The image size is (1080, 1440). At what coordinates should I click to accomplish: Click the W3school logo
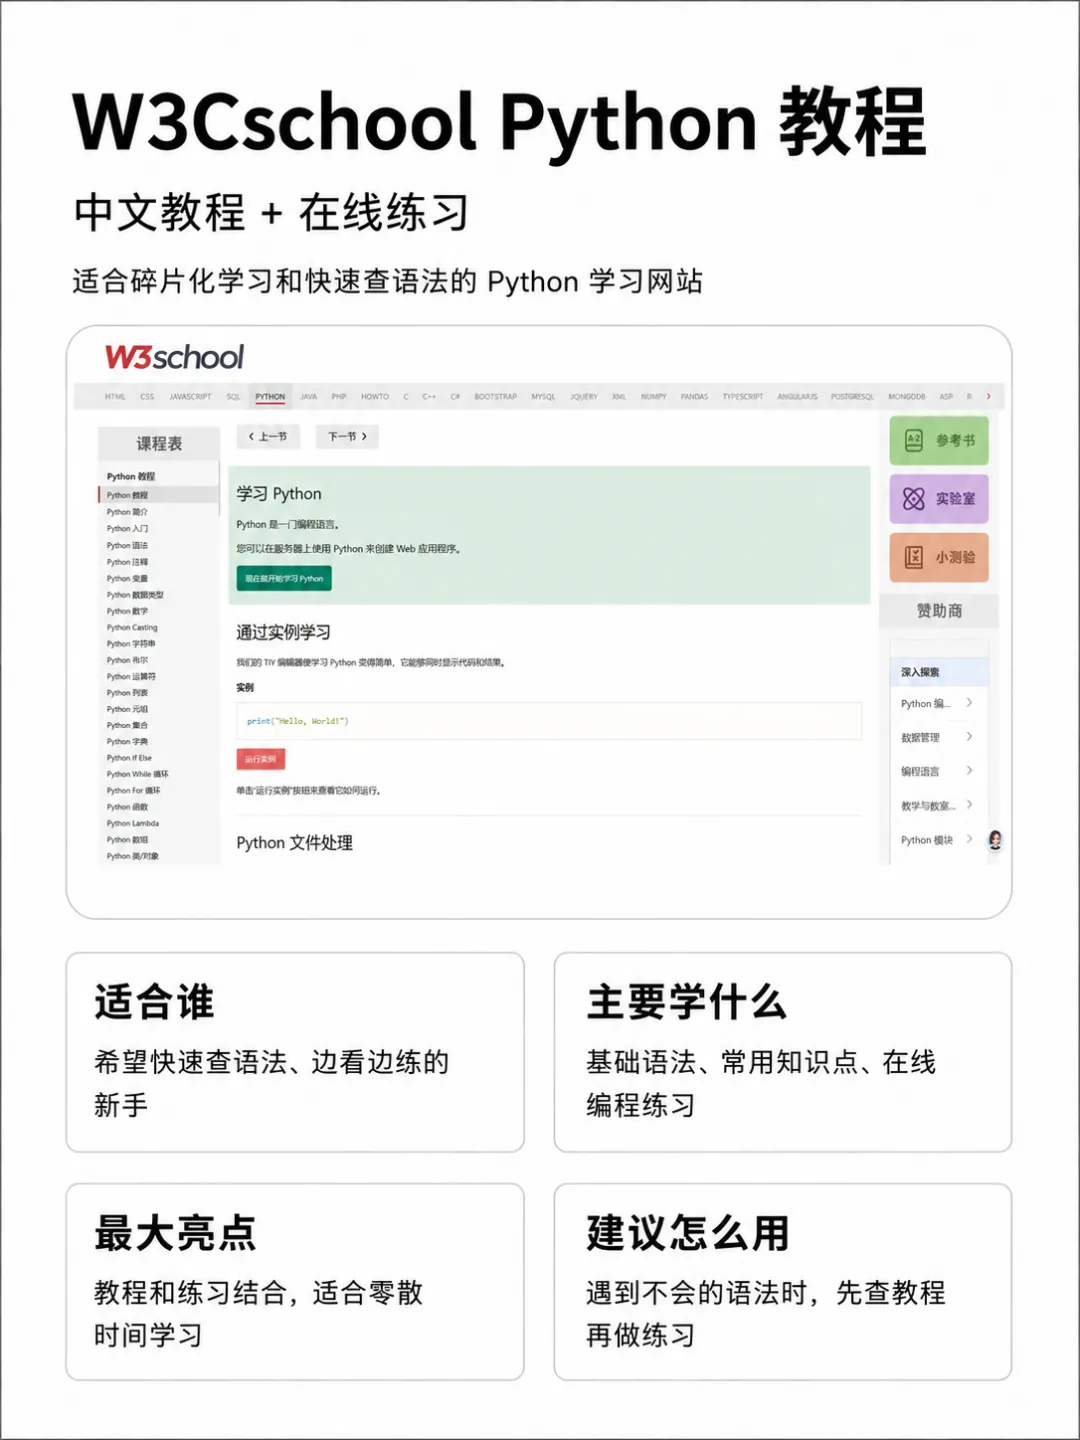175,357
